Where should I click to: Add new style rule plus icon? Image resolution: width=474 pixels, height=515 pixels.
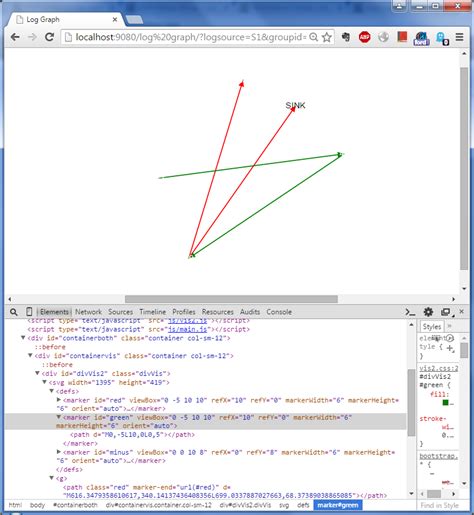(450, 348)
